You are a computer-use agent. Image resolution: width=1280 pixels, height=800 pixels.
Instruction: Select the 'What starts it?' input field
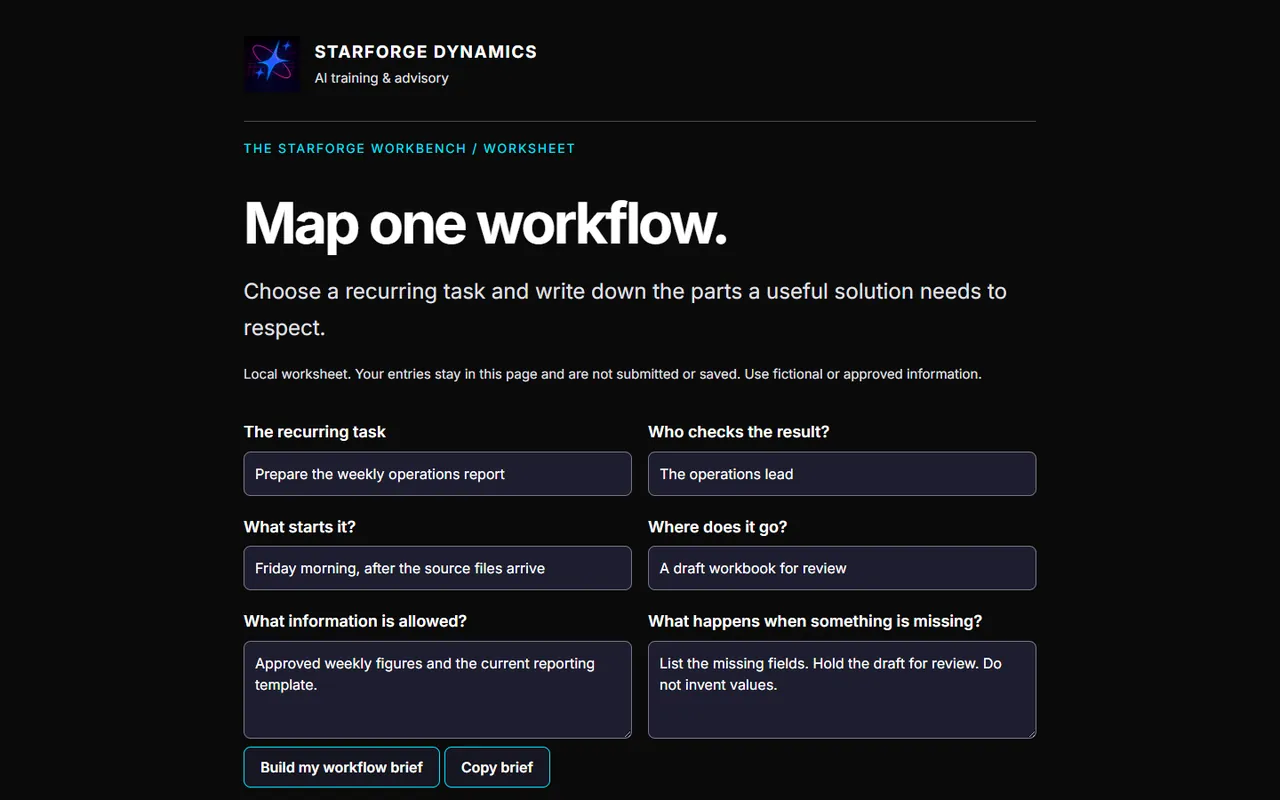[x=438, y=568]
